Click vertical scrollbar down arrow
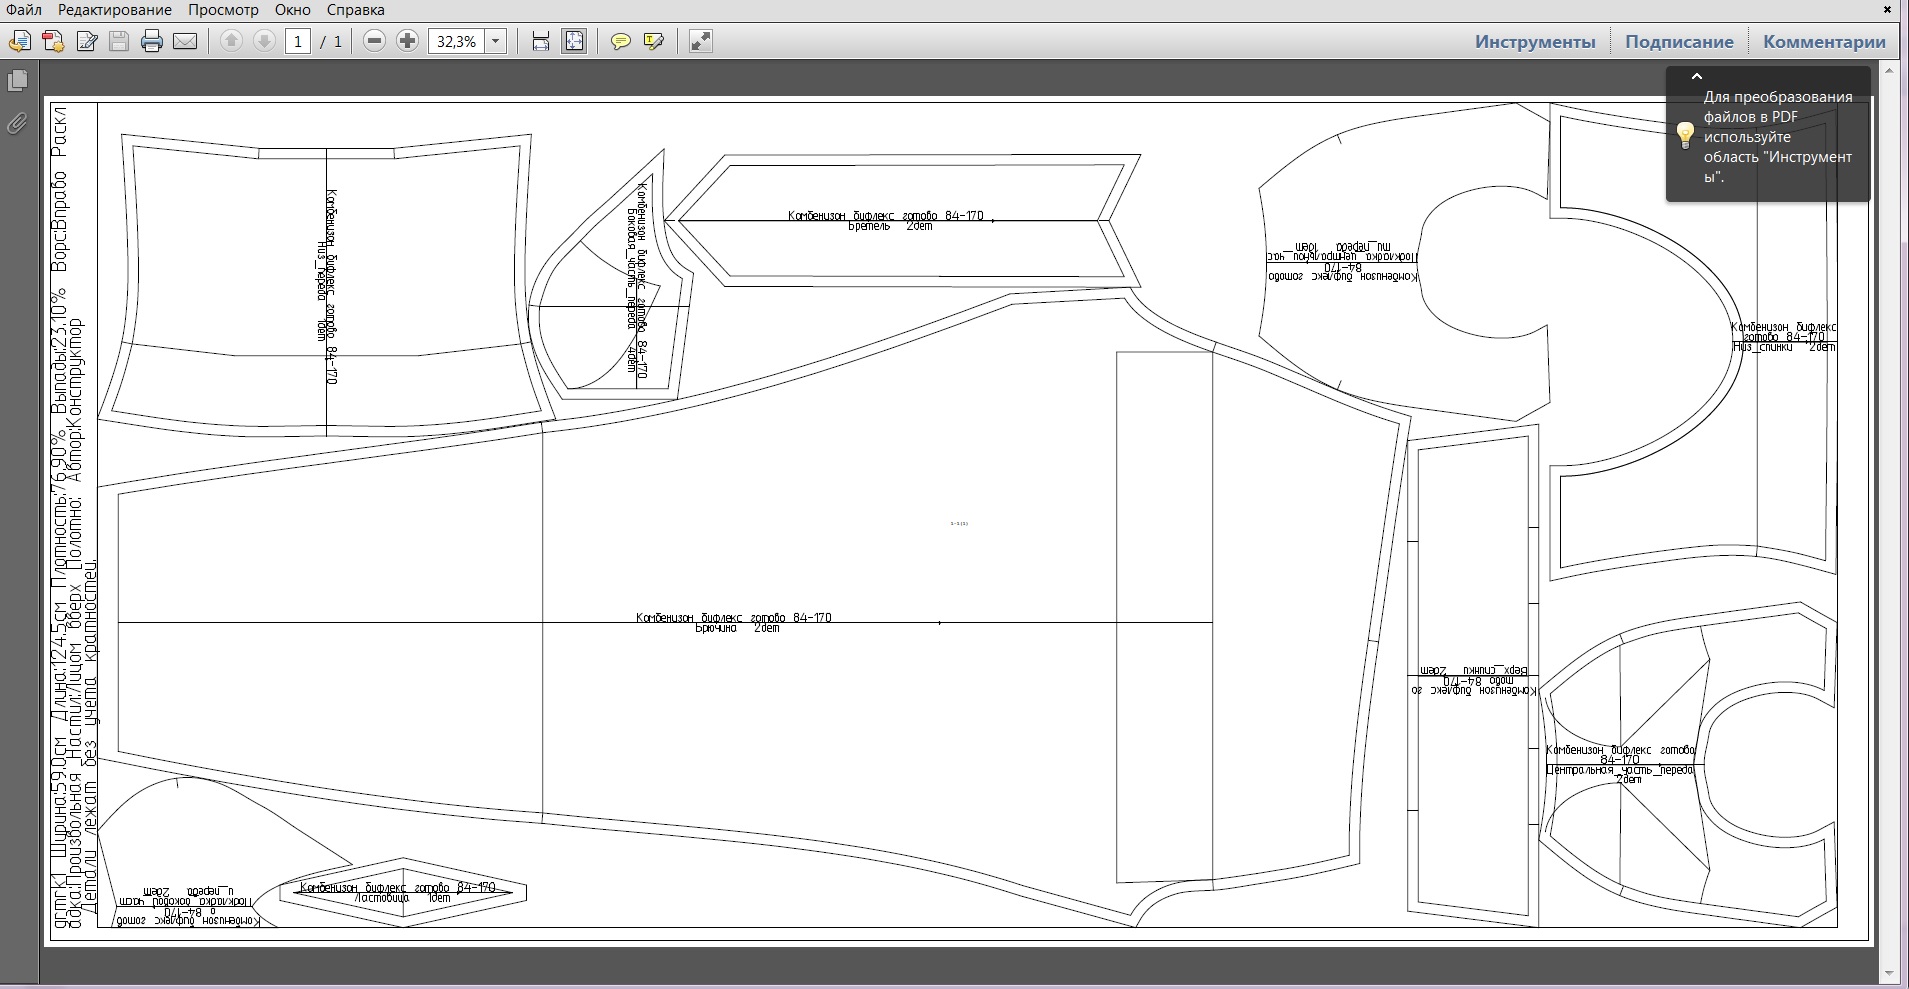The image size is (1909, 989). 1889,973
